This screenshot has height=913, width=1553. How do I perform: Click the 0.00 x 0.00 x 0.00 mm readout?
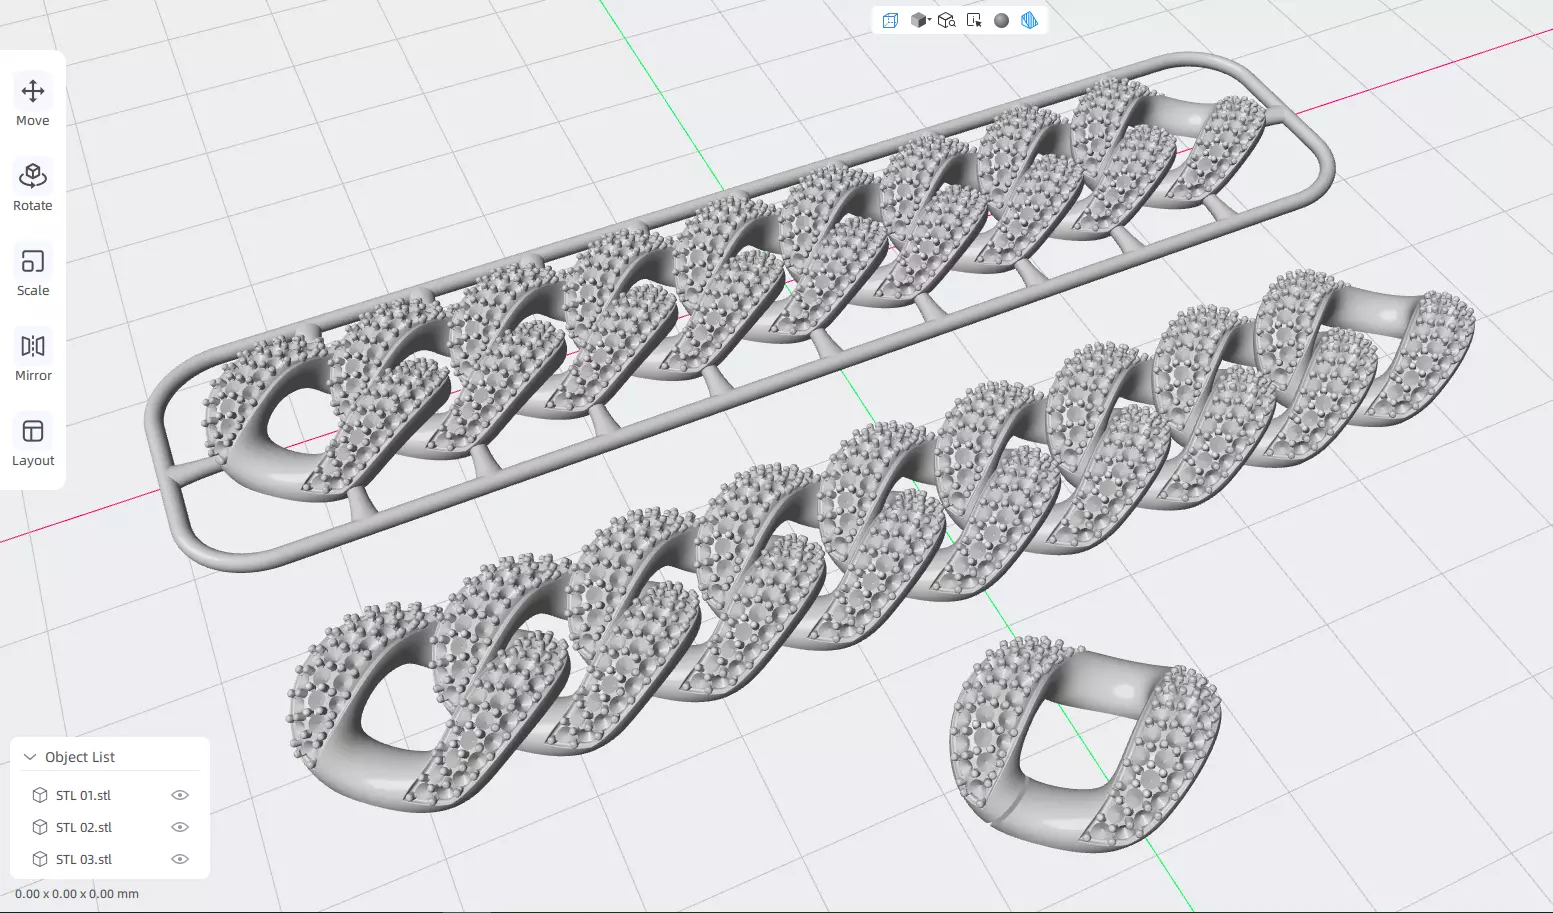77,894
